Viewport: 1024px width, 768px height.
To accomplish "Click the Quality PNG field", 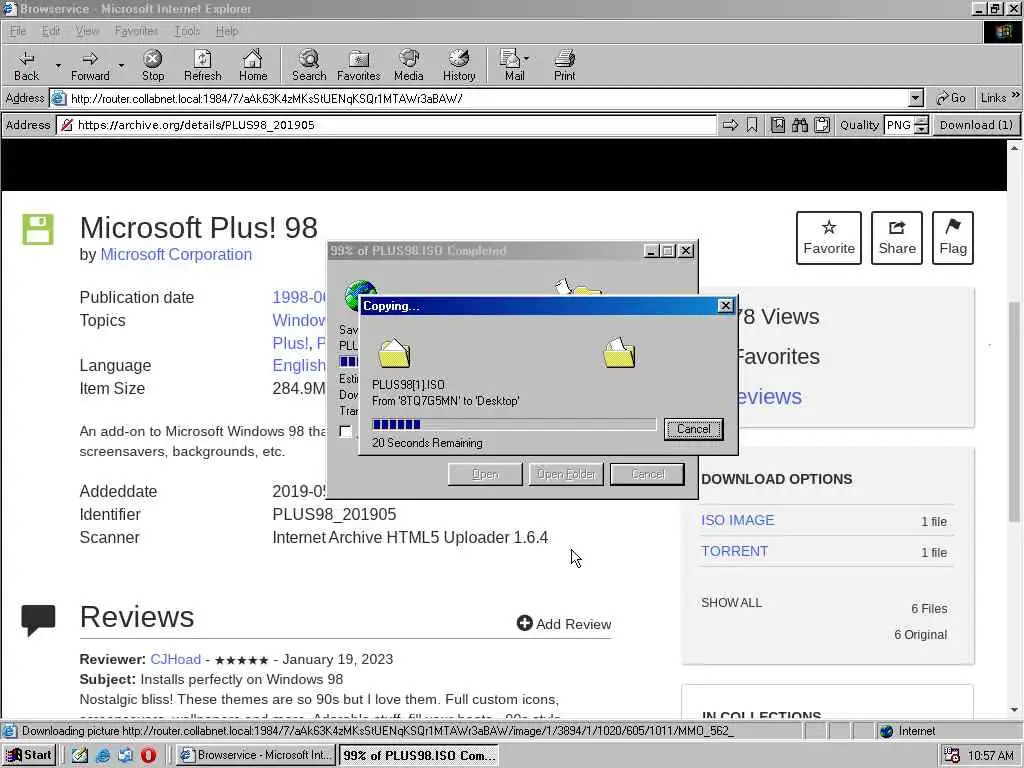I will [x=899, y=125].
